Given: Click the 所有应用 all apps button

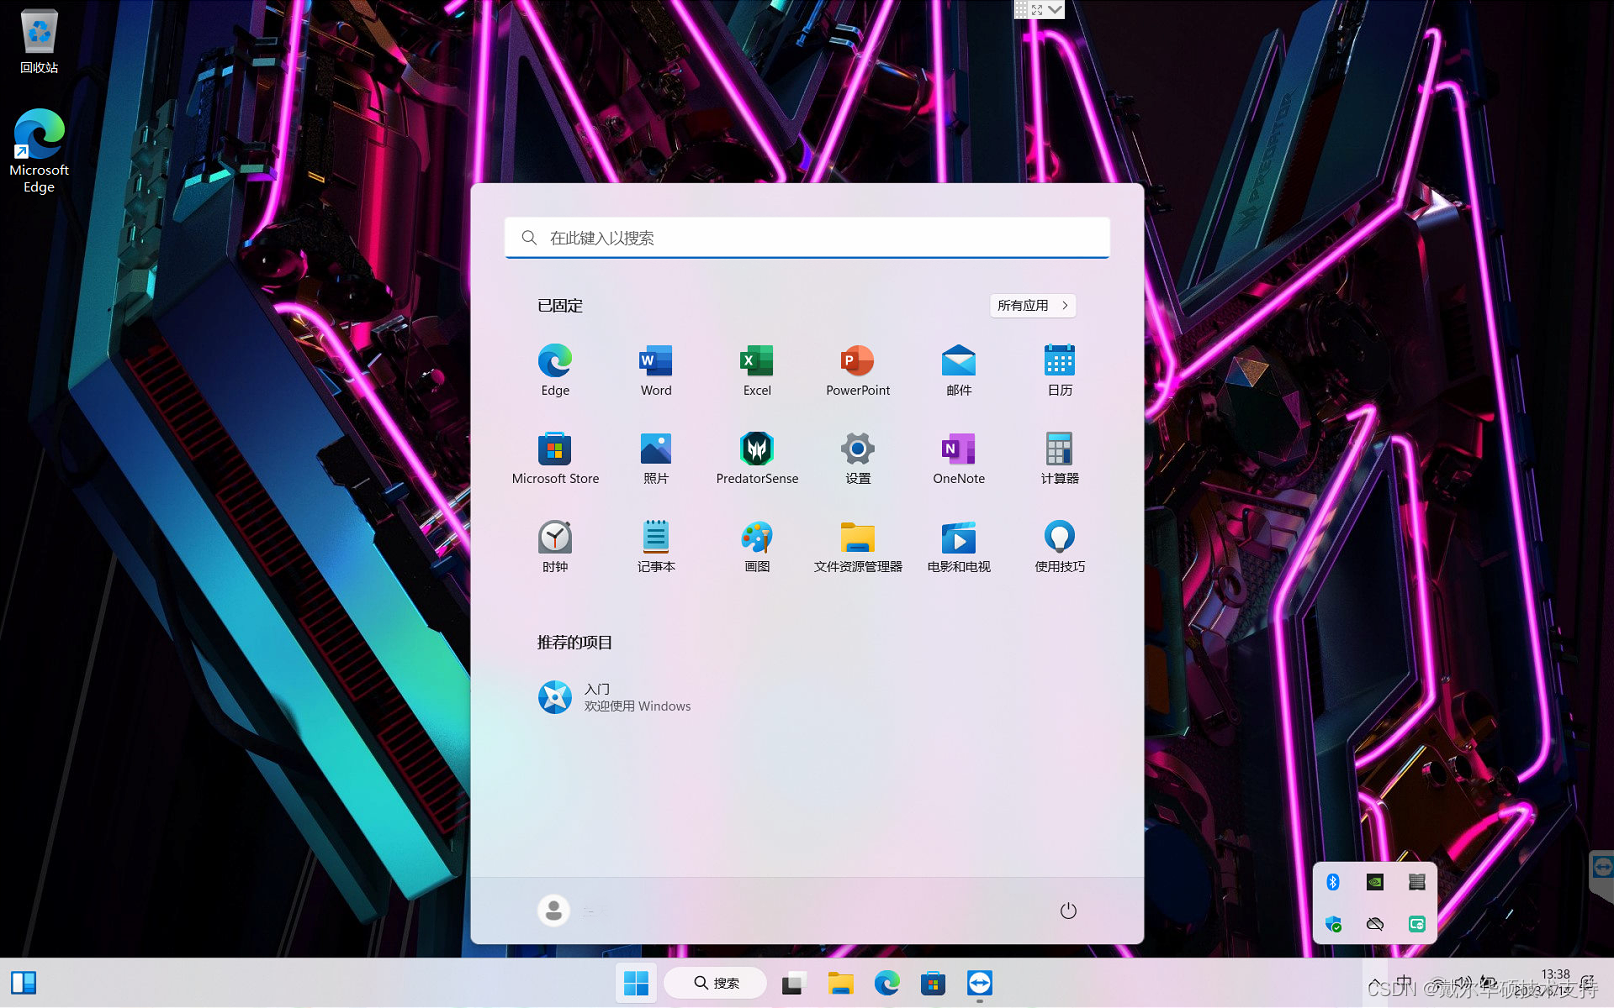Looking at the screenshot, I should coord(1033,305).
